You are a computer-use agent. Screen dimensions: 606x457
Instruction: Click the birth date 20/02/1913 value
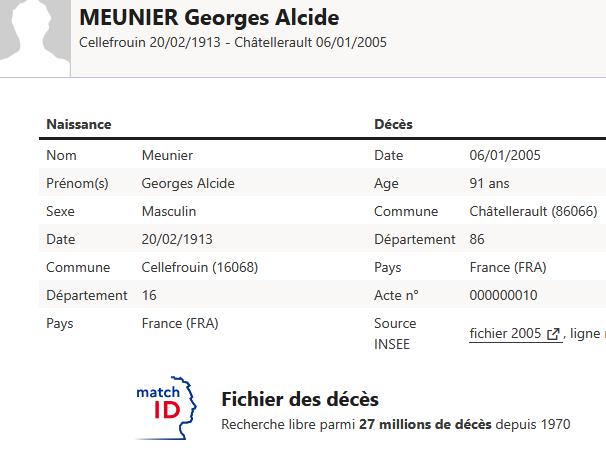coord(177,240)
